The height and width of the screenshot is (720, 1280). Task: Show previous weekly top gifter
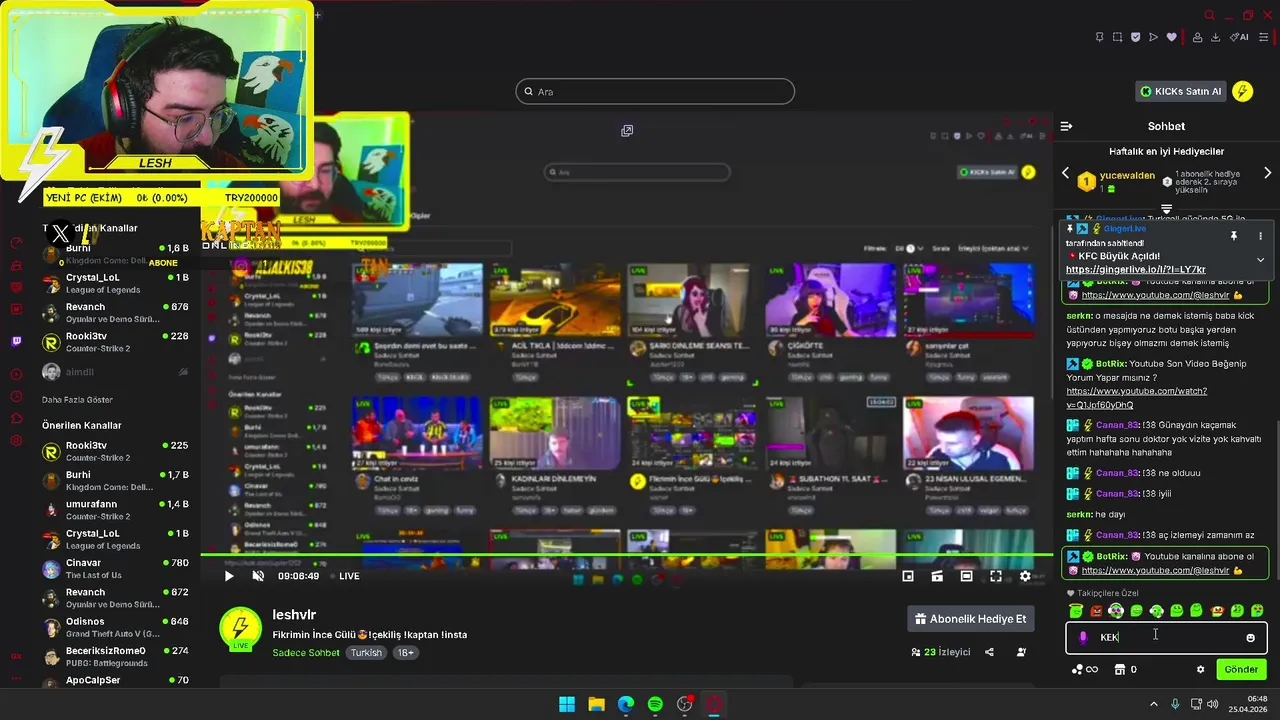pos(1065,173)
